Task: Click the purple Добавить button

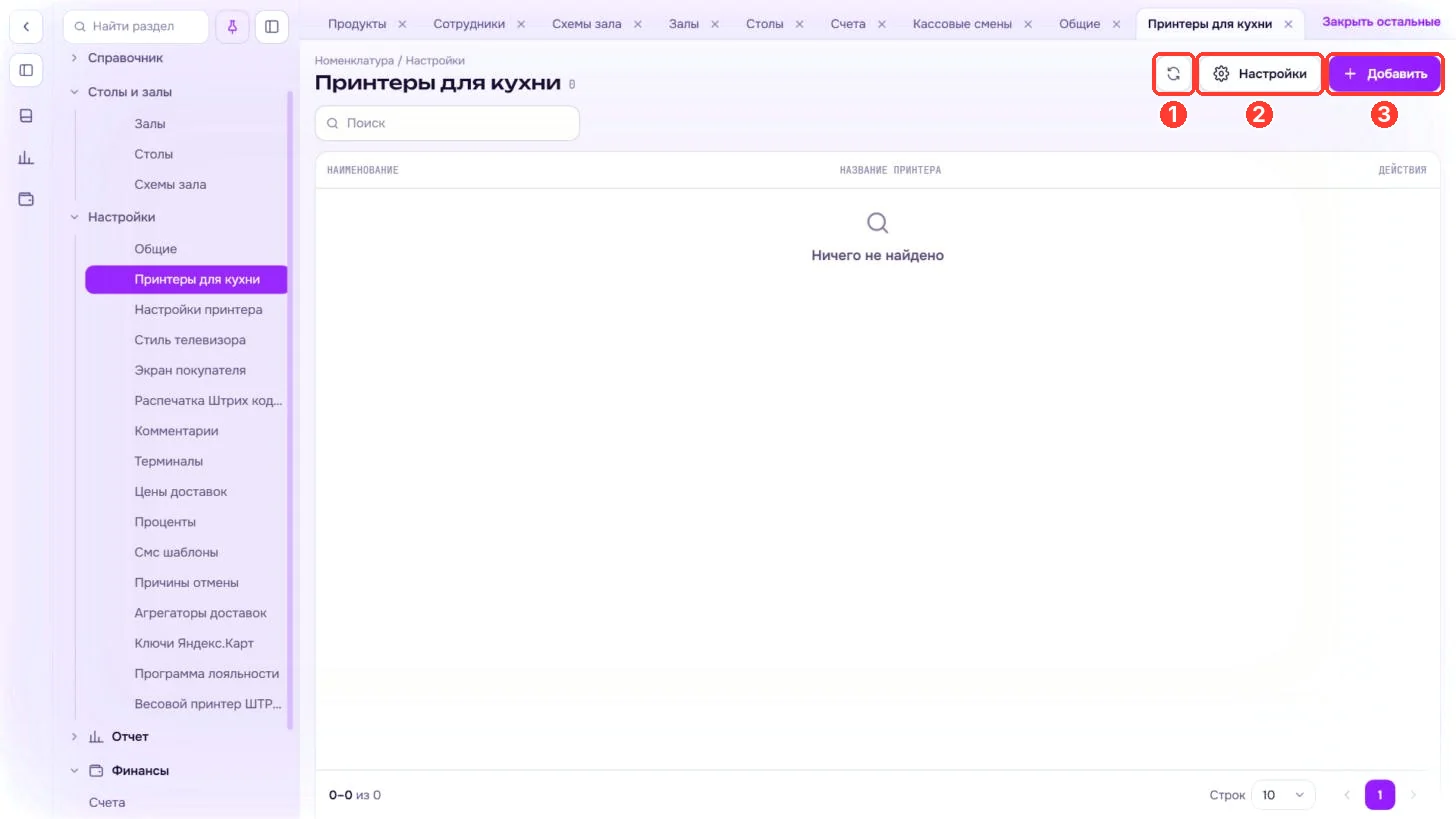Action: [1385, 74]
